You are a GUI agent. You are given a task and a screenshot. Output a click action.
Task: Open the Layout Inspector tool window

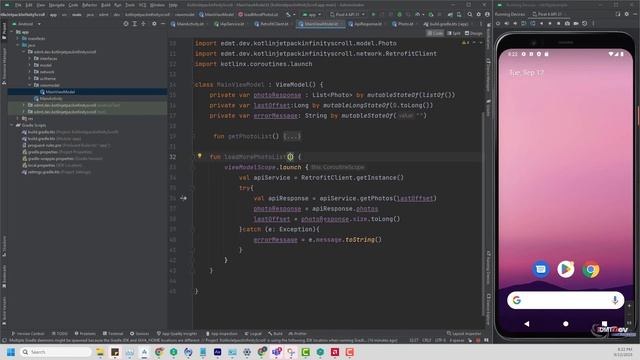point(464,333)
